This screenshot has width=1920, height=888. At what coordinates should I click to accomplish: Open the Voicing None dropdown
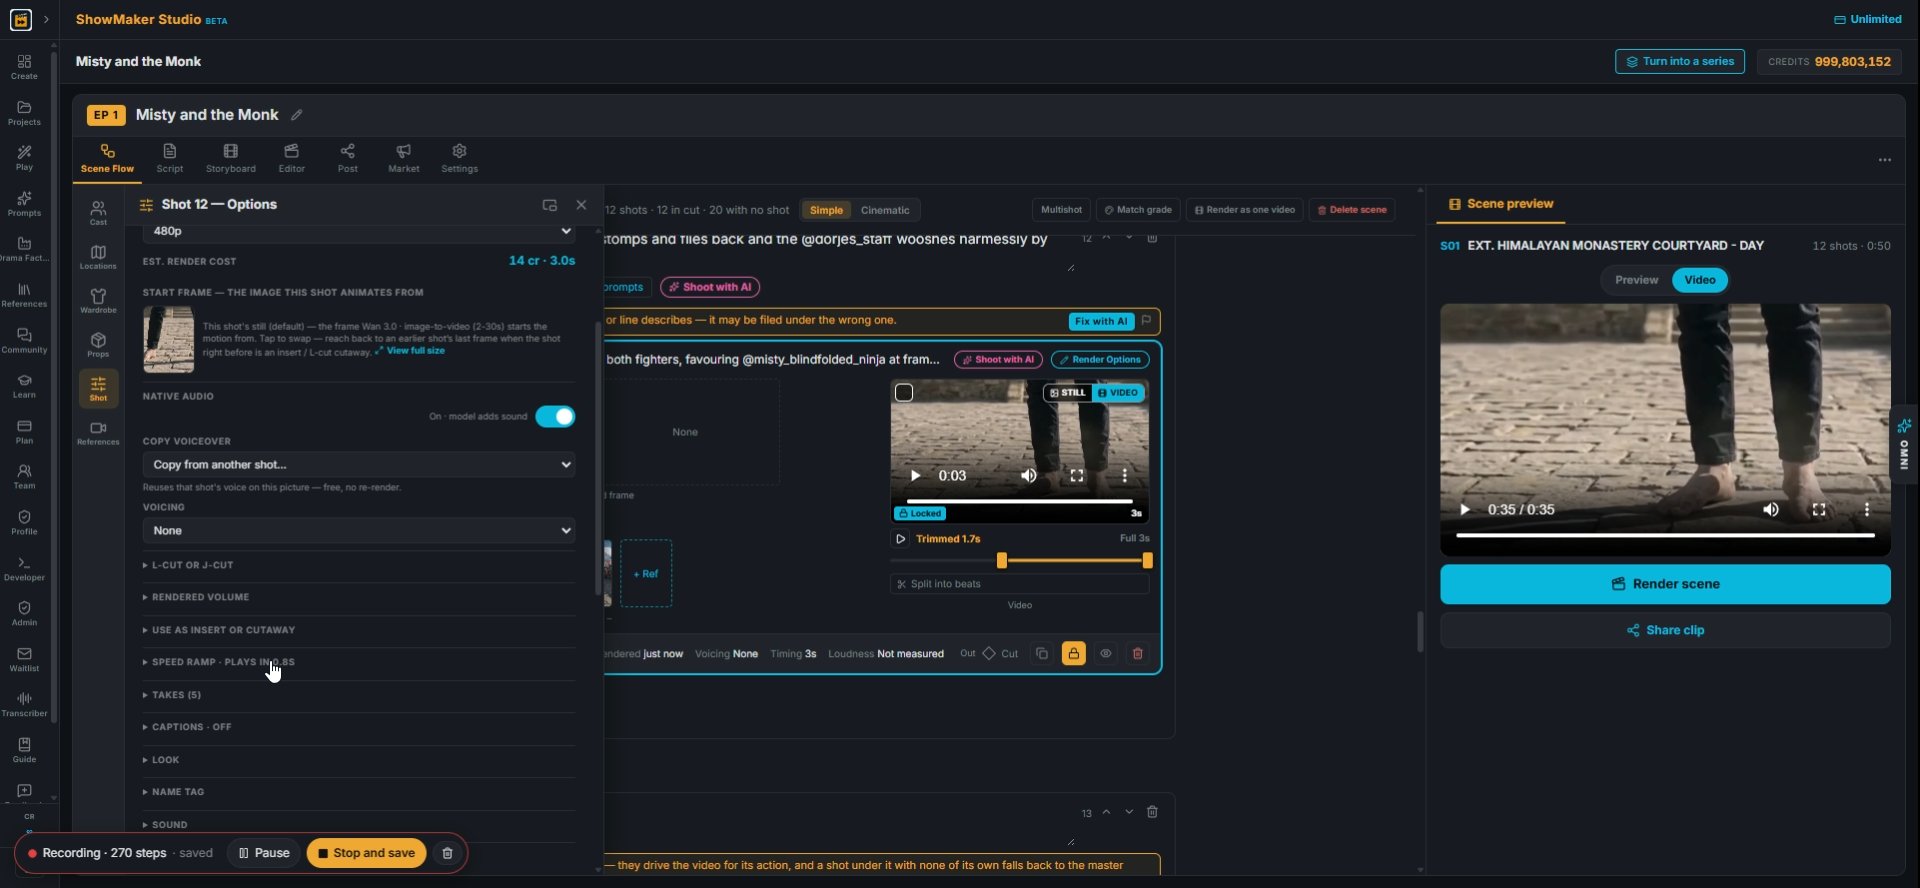point(359,531)
